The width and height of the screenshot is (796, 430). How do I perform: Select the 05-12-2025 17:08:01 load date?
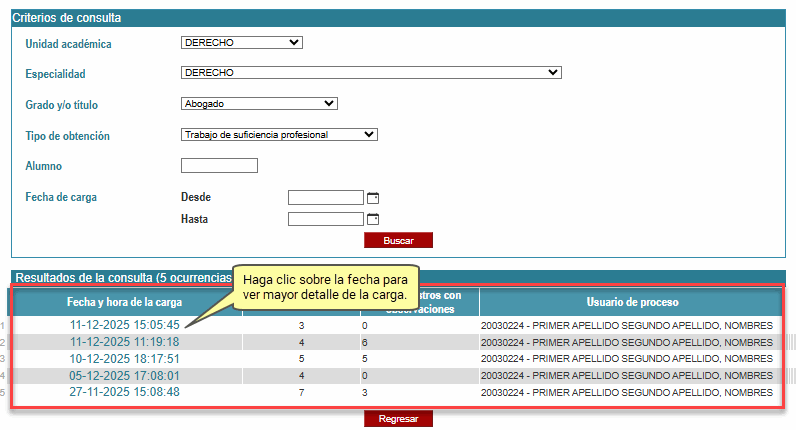124,375
